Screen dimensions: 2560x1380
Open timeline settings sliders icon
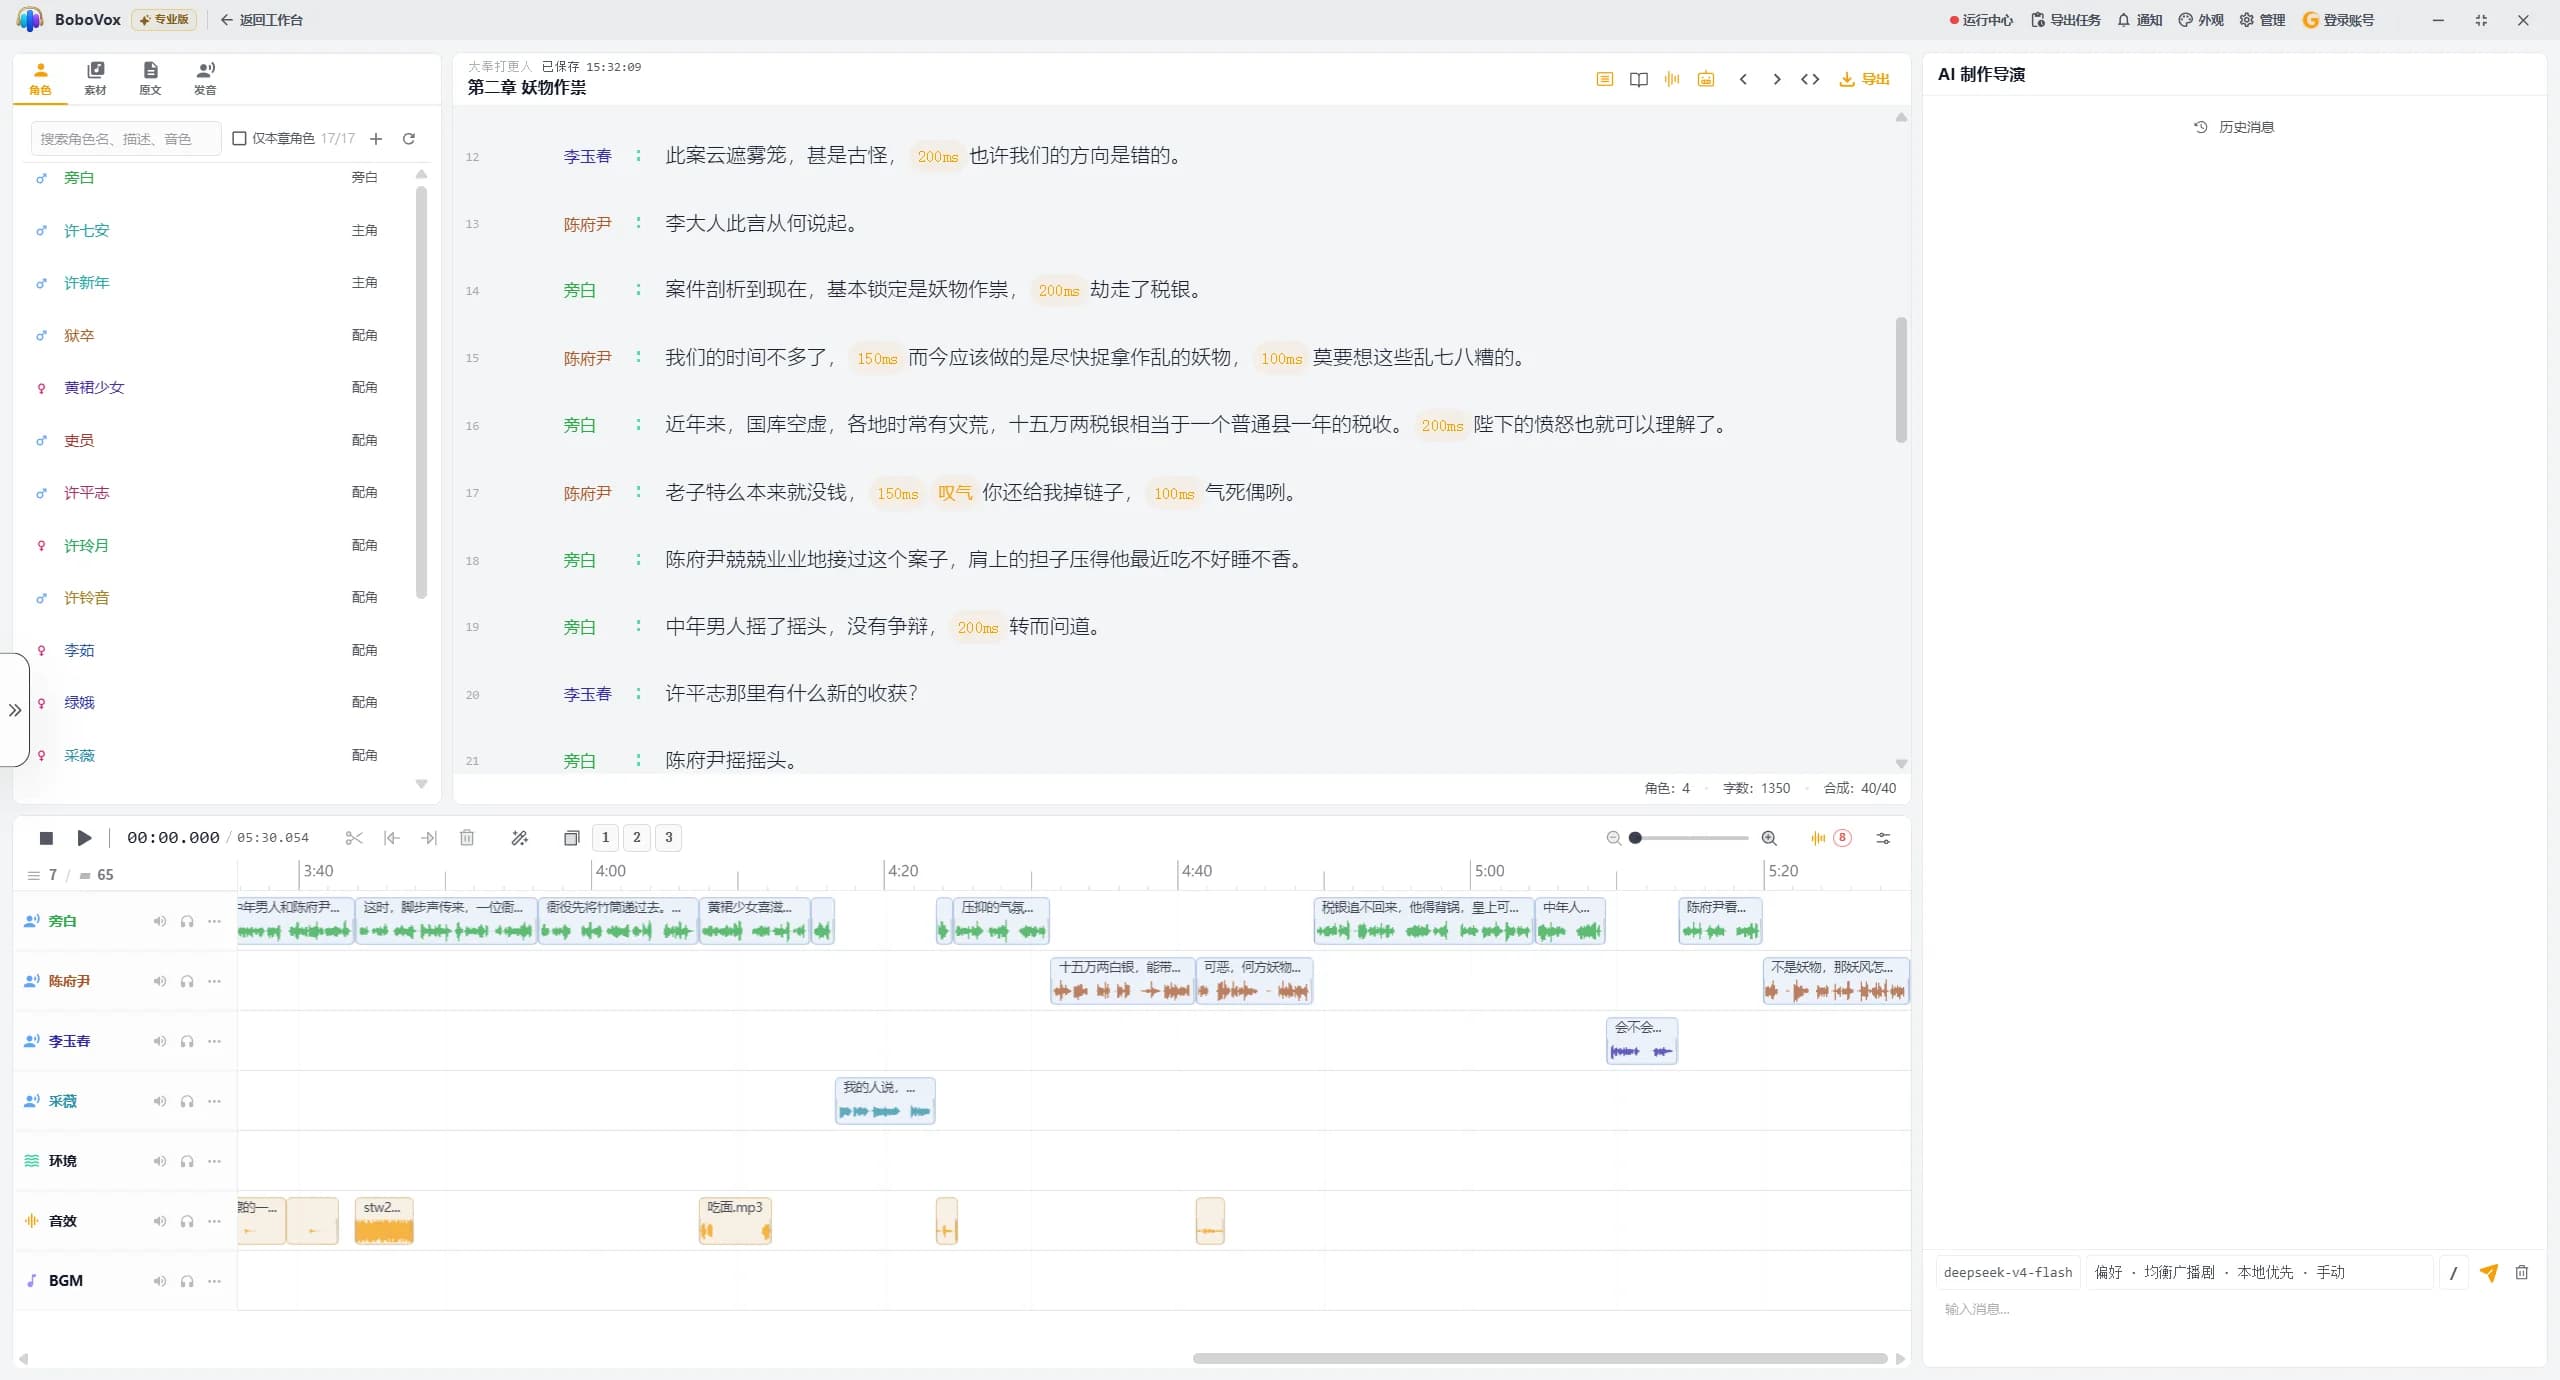(1883, 838)
